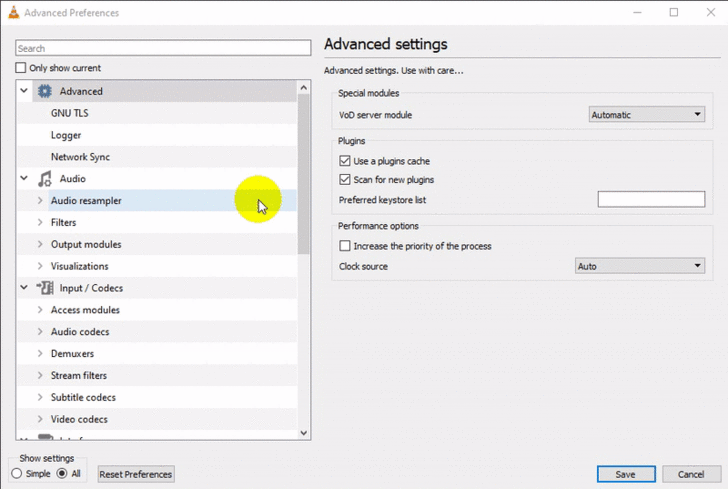Click the Search input field
This screenshot has height=489, width=728.
pos(163,48)
